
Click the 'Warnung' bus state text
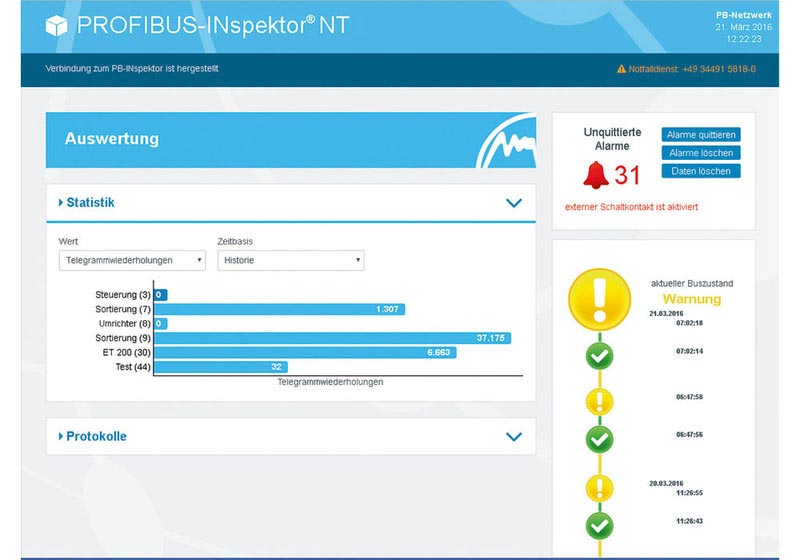692,299
